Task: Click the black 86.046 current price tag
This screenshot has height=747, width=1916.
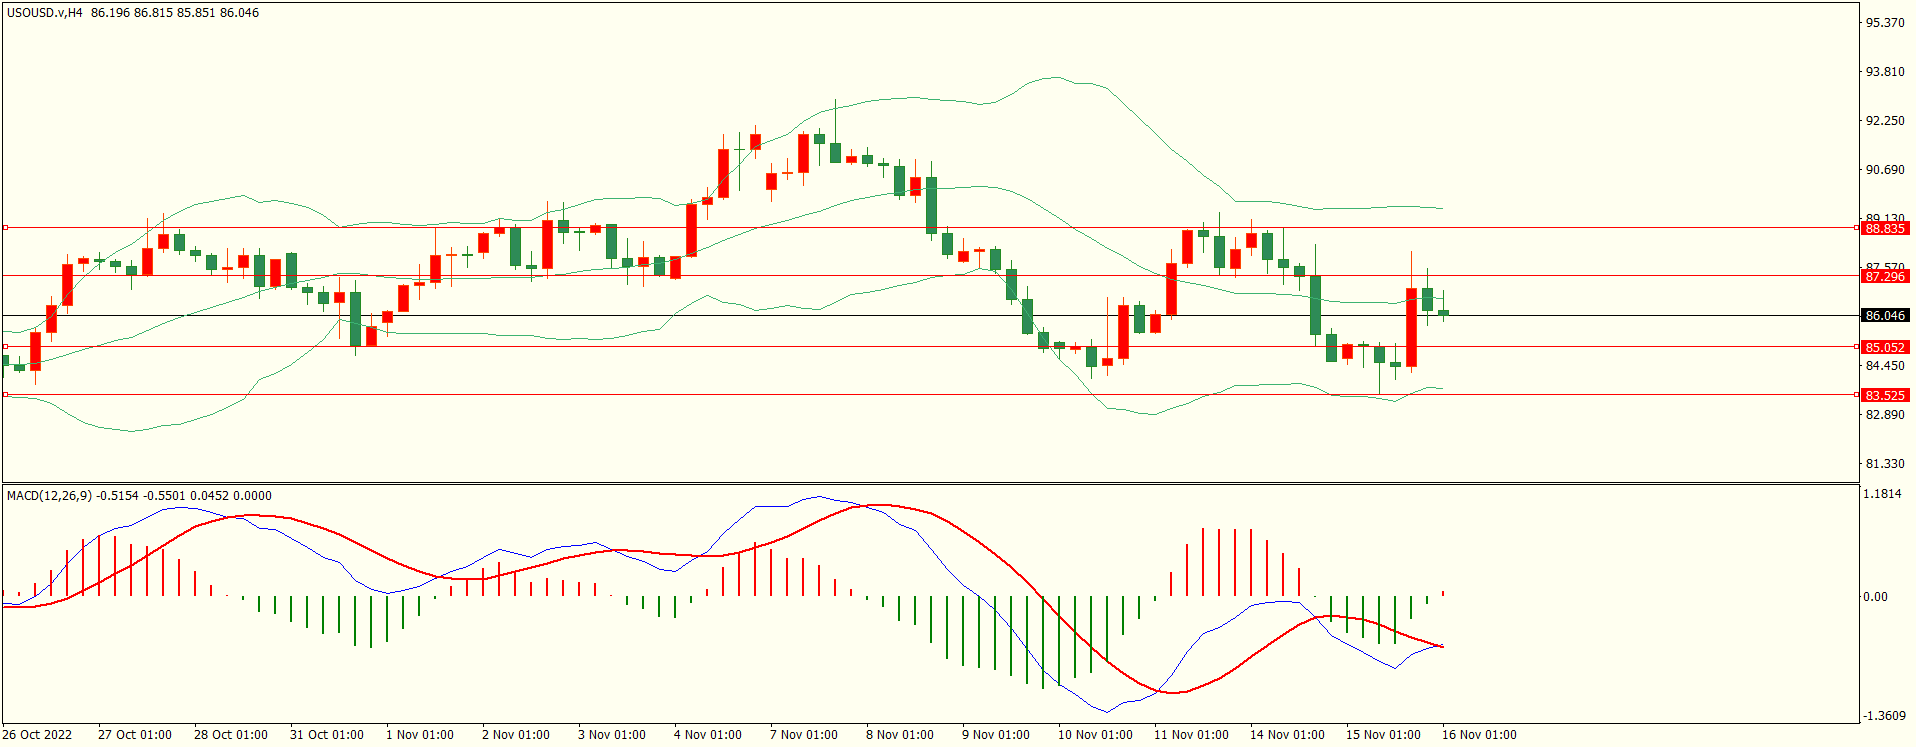Action: pyautogui.click(x=1885, y=315)
